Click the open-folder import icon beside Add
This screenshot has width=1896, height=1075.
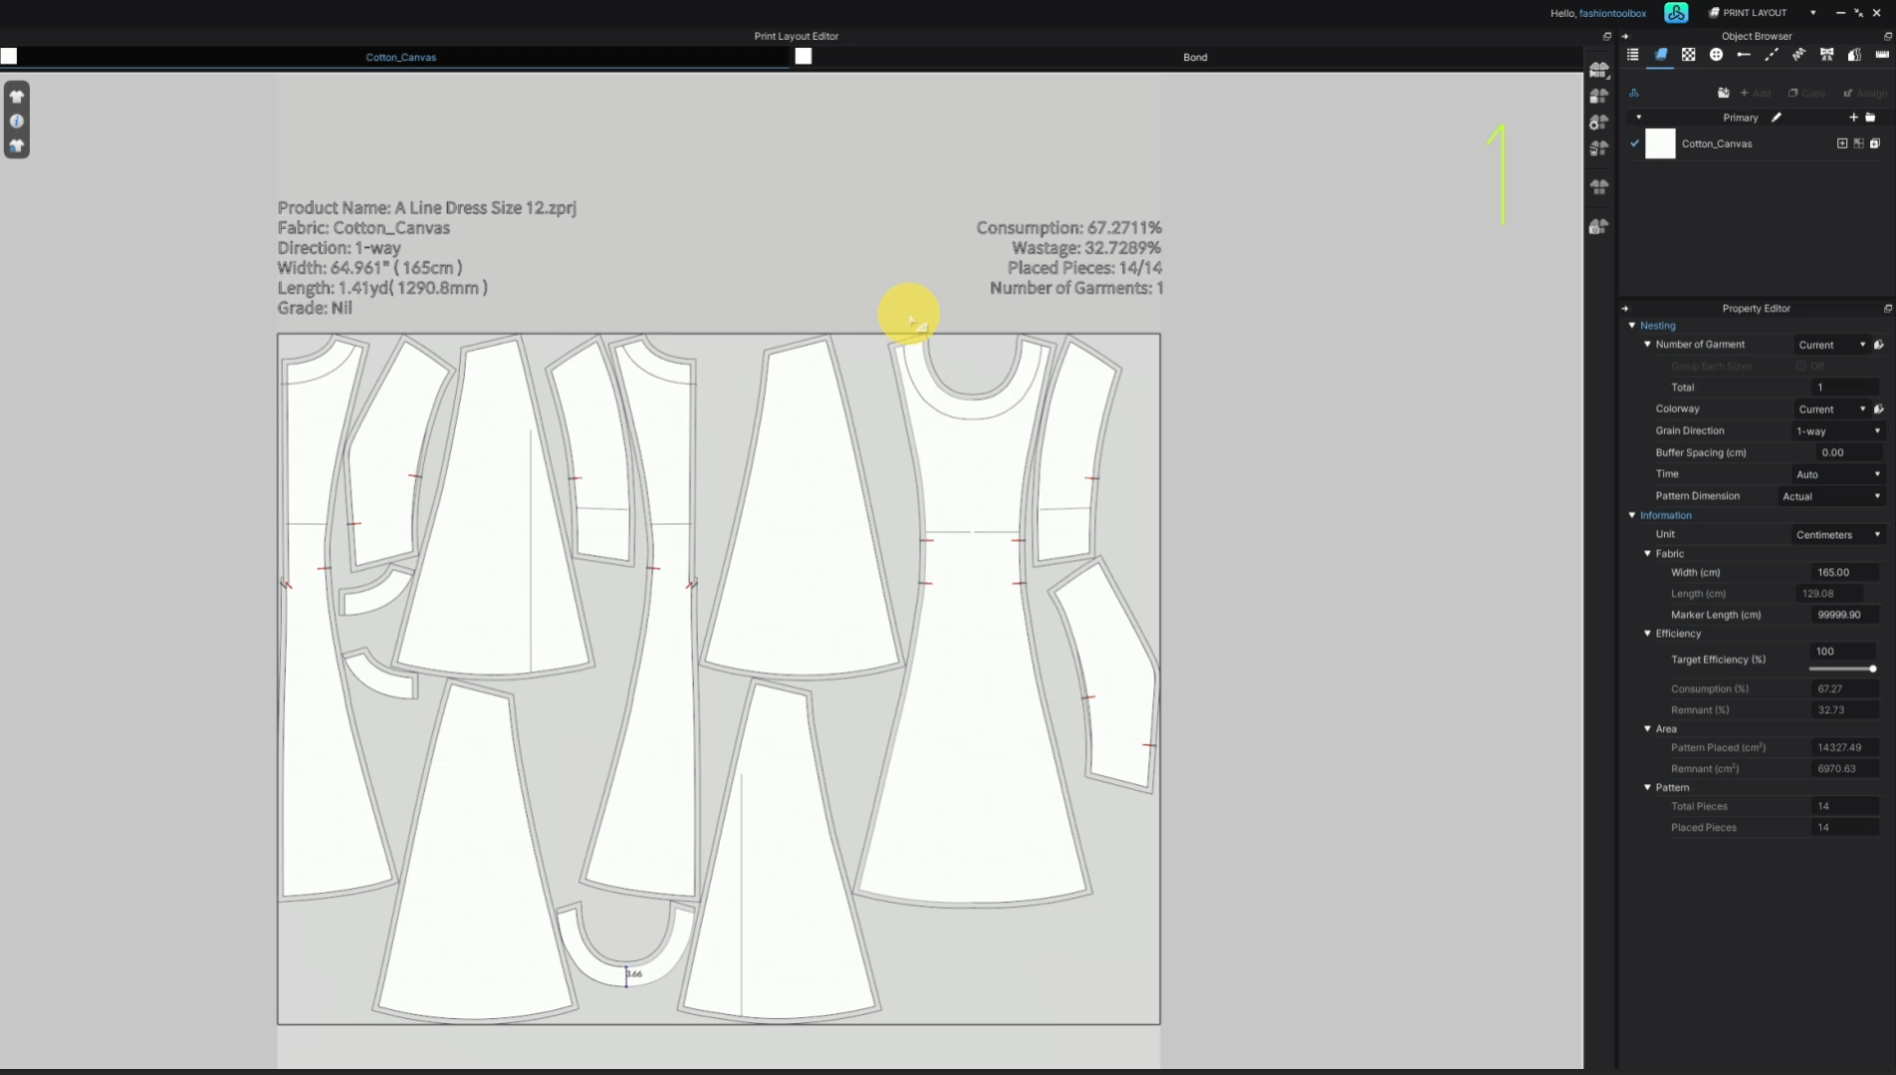tap(1723, 93)
